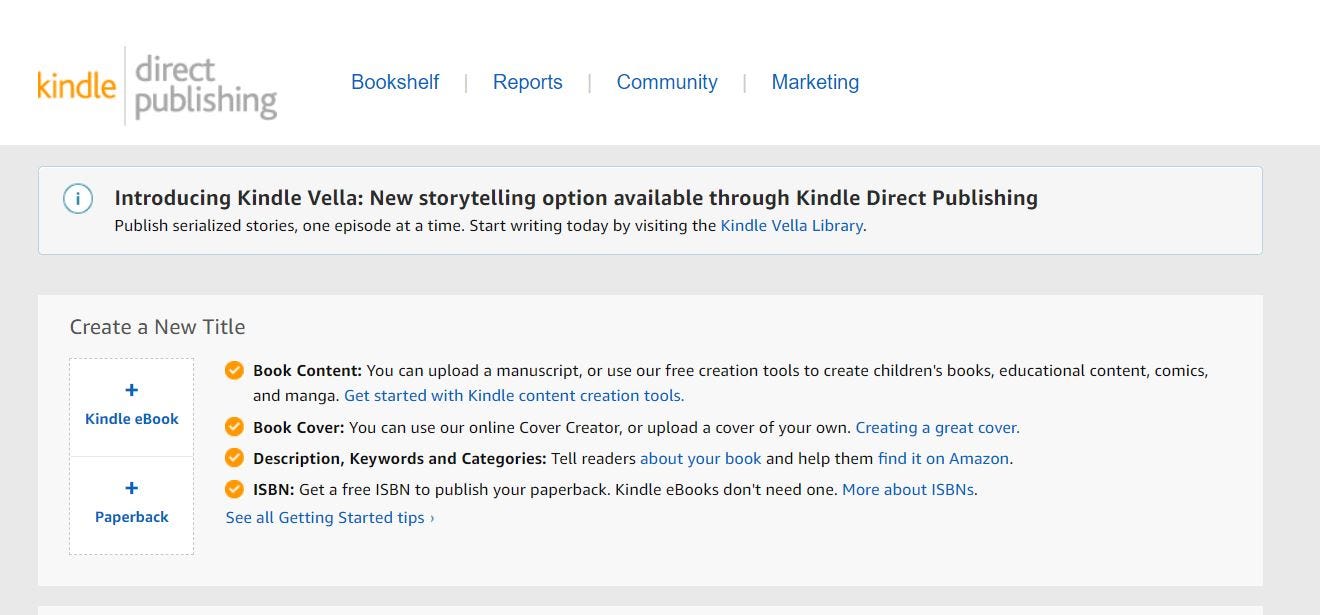Viewport: 1320px width, 615px height.
Task: Open Get started with Kindle content creation tools
Action: coord(514,396)
